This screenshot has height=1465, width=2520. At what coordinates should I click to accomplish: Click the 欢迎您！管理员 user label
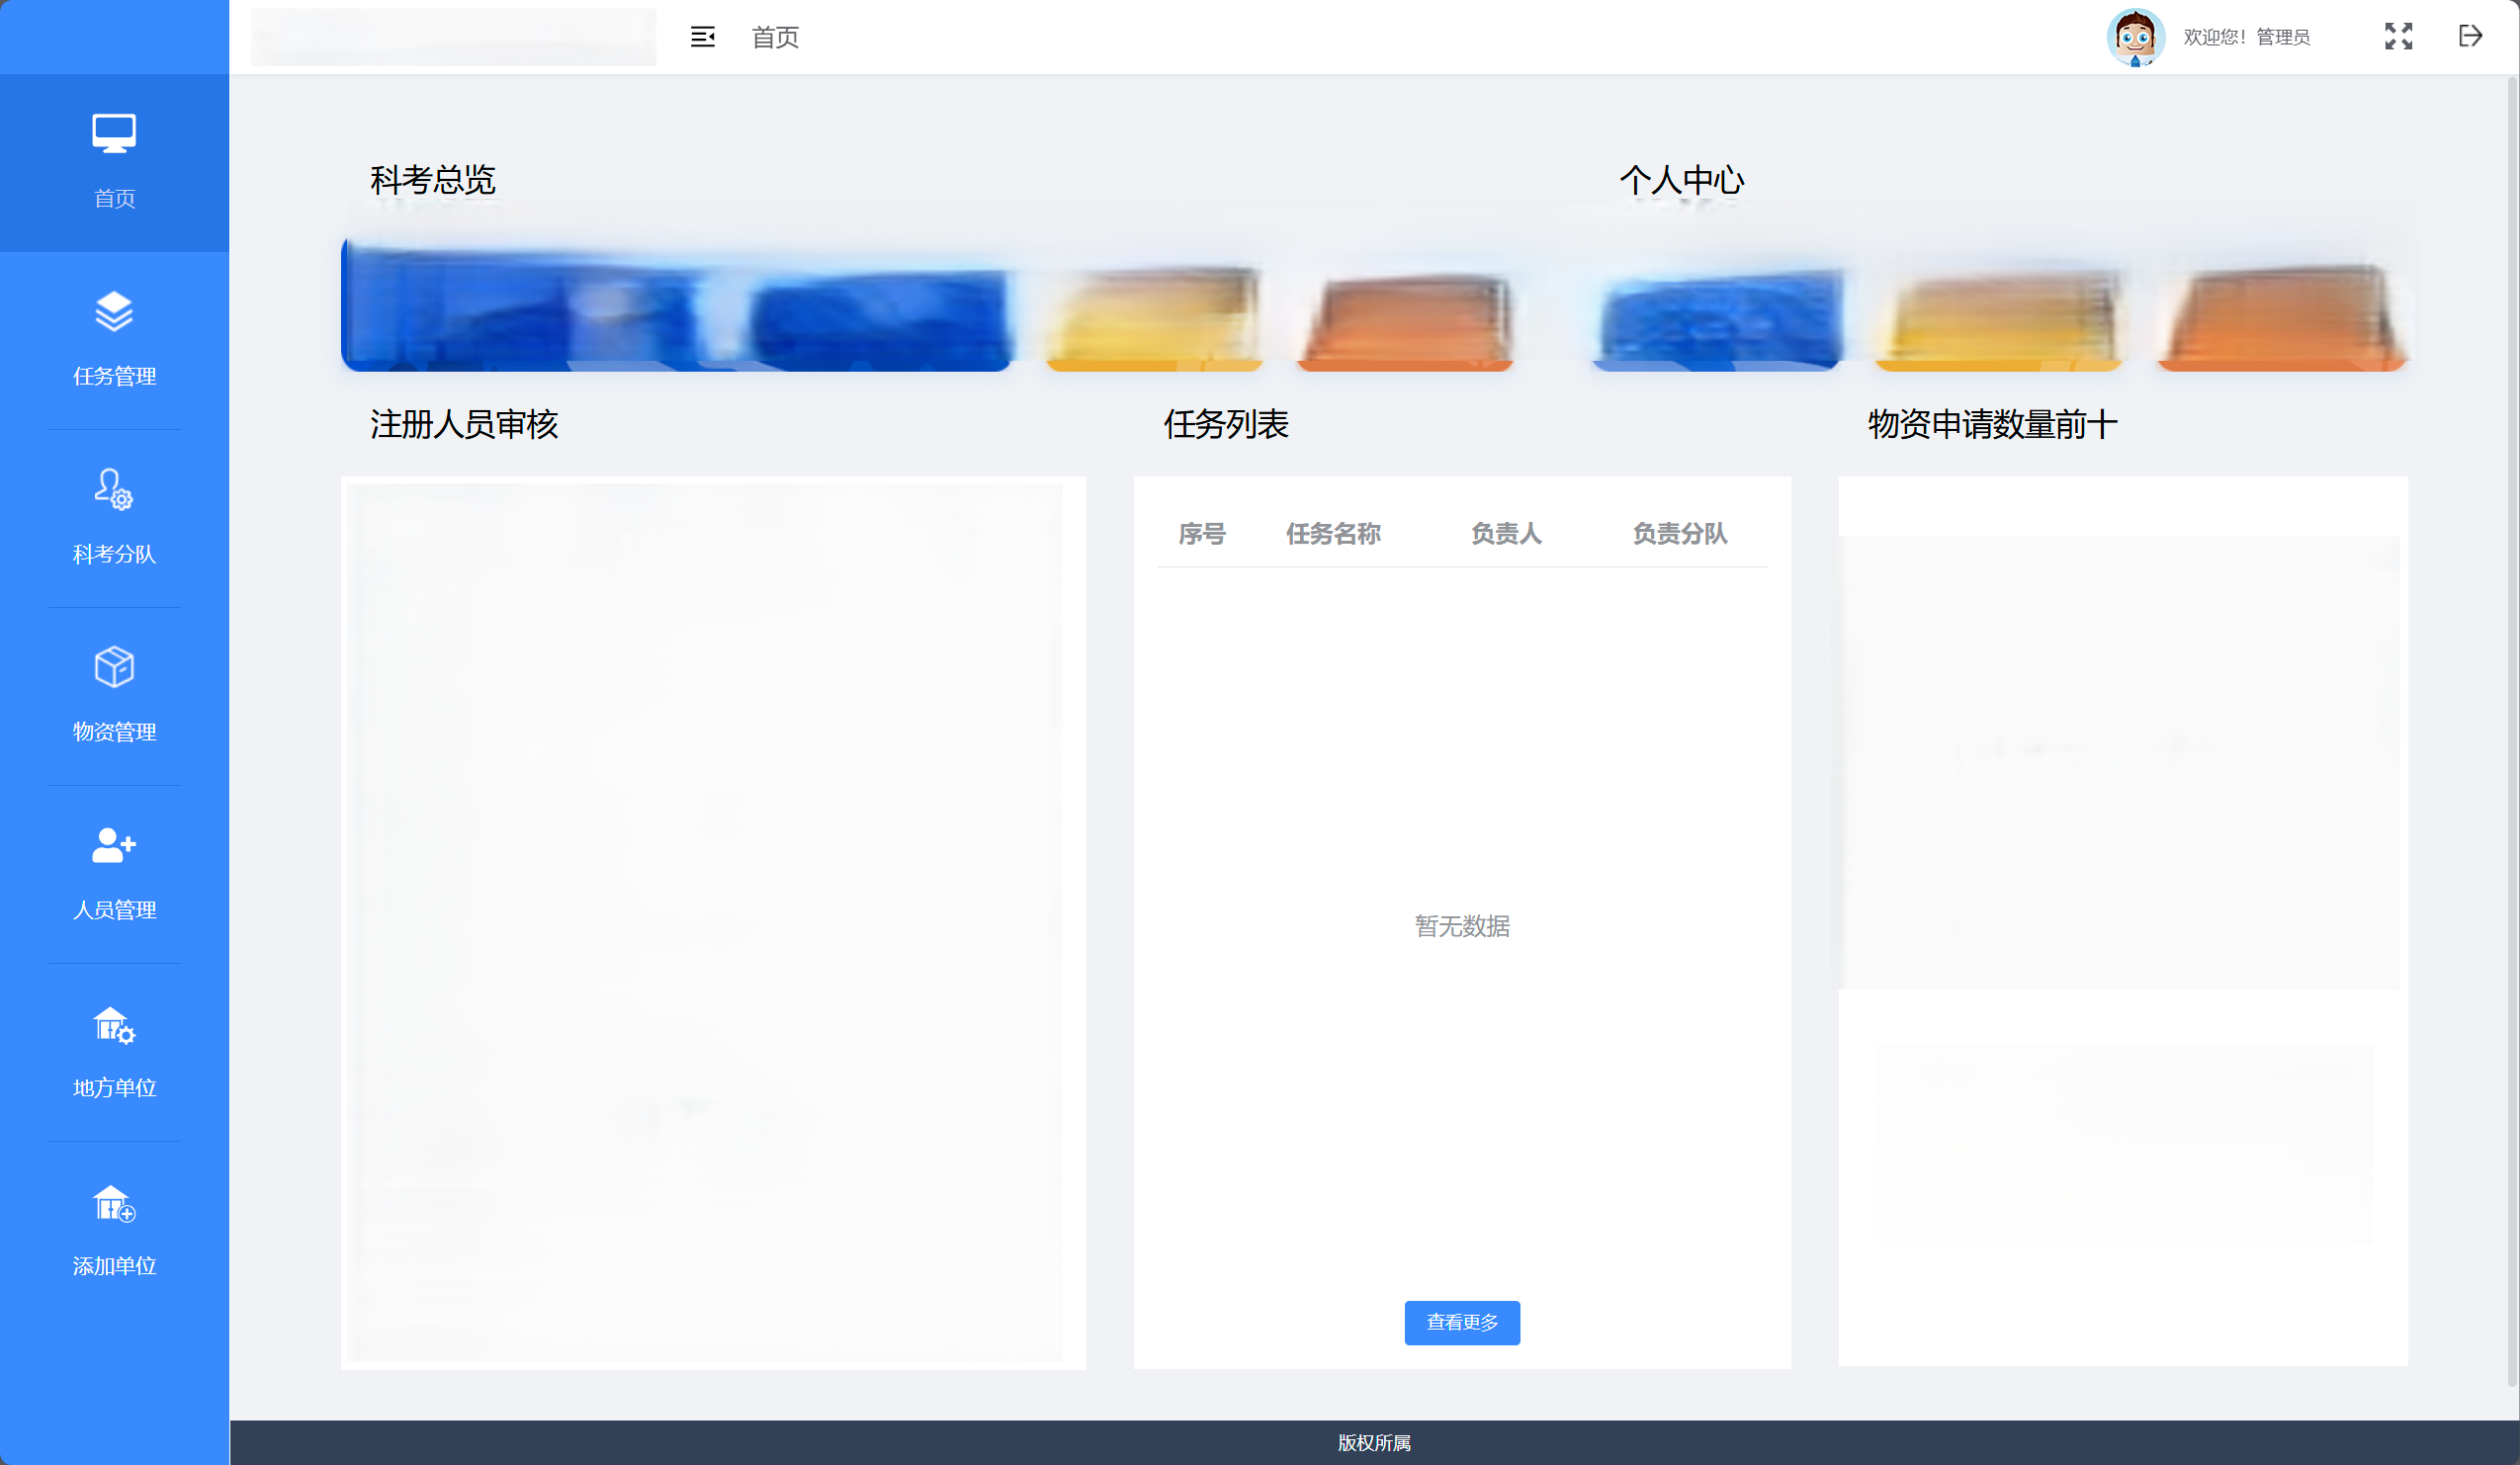[2246, 37]
